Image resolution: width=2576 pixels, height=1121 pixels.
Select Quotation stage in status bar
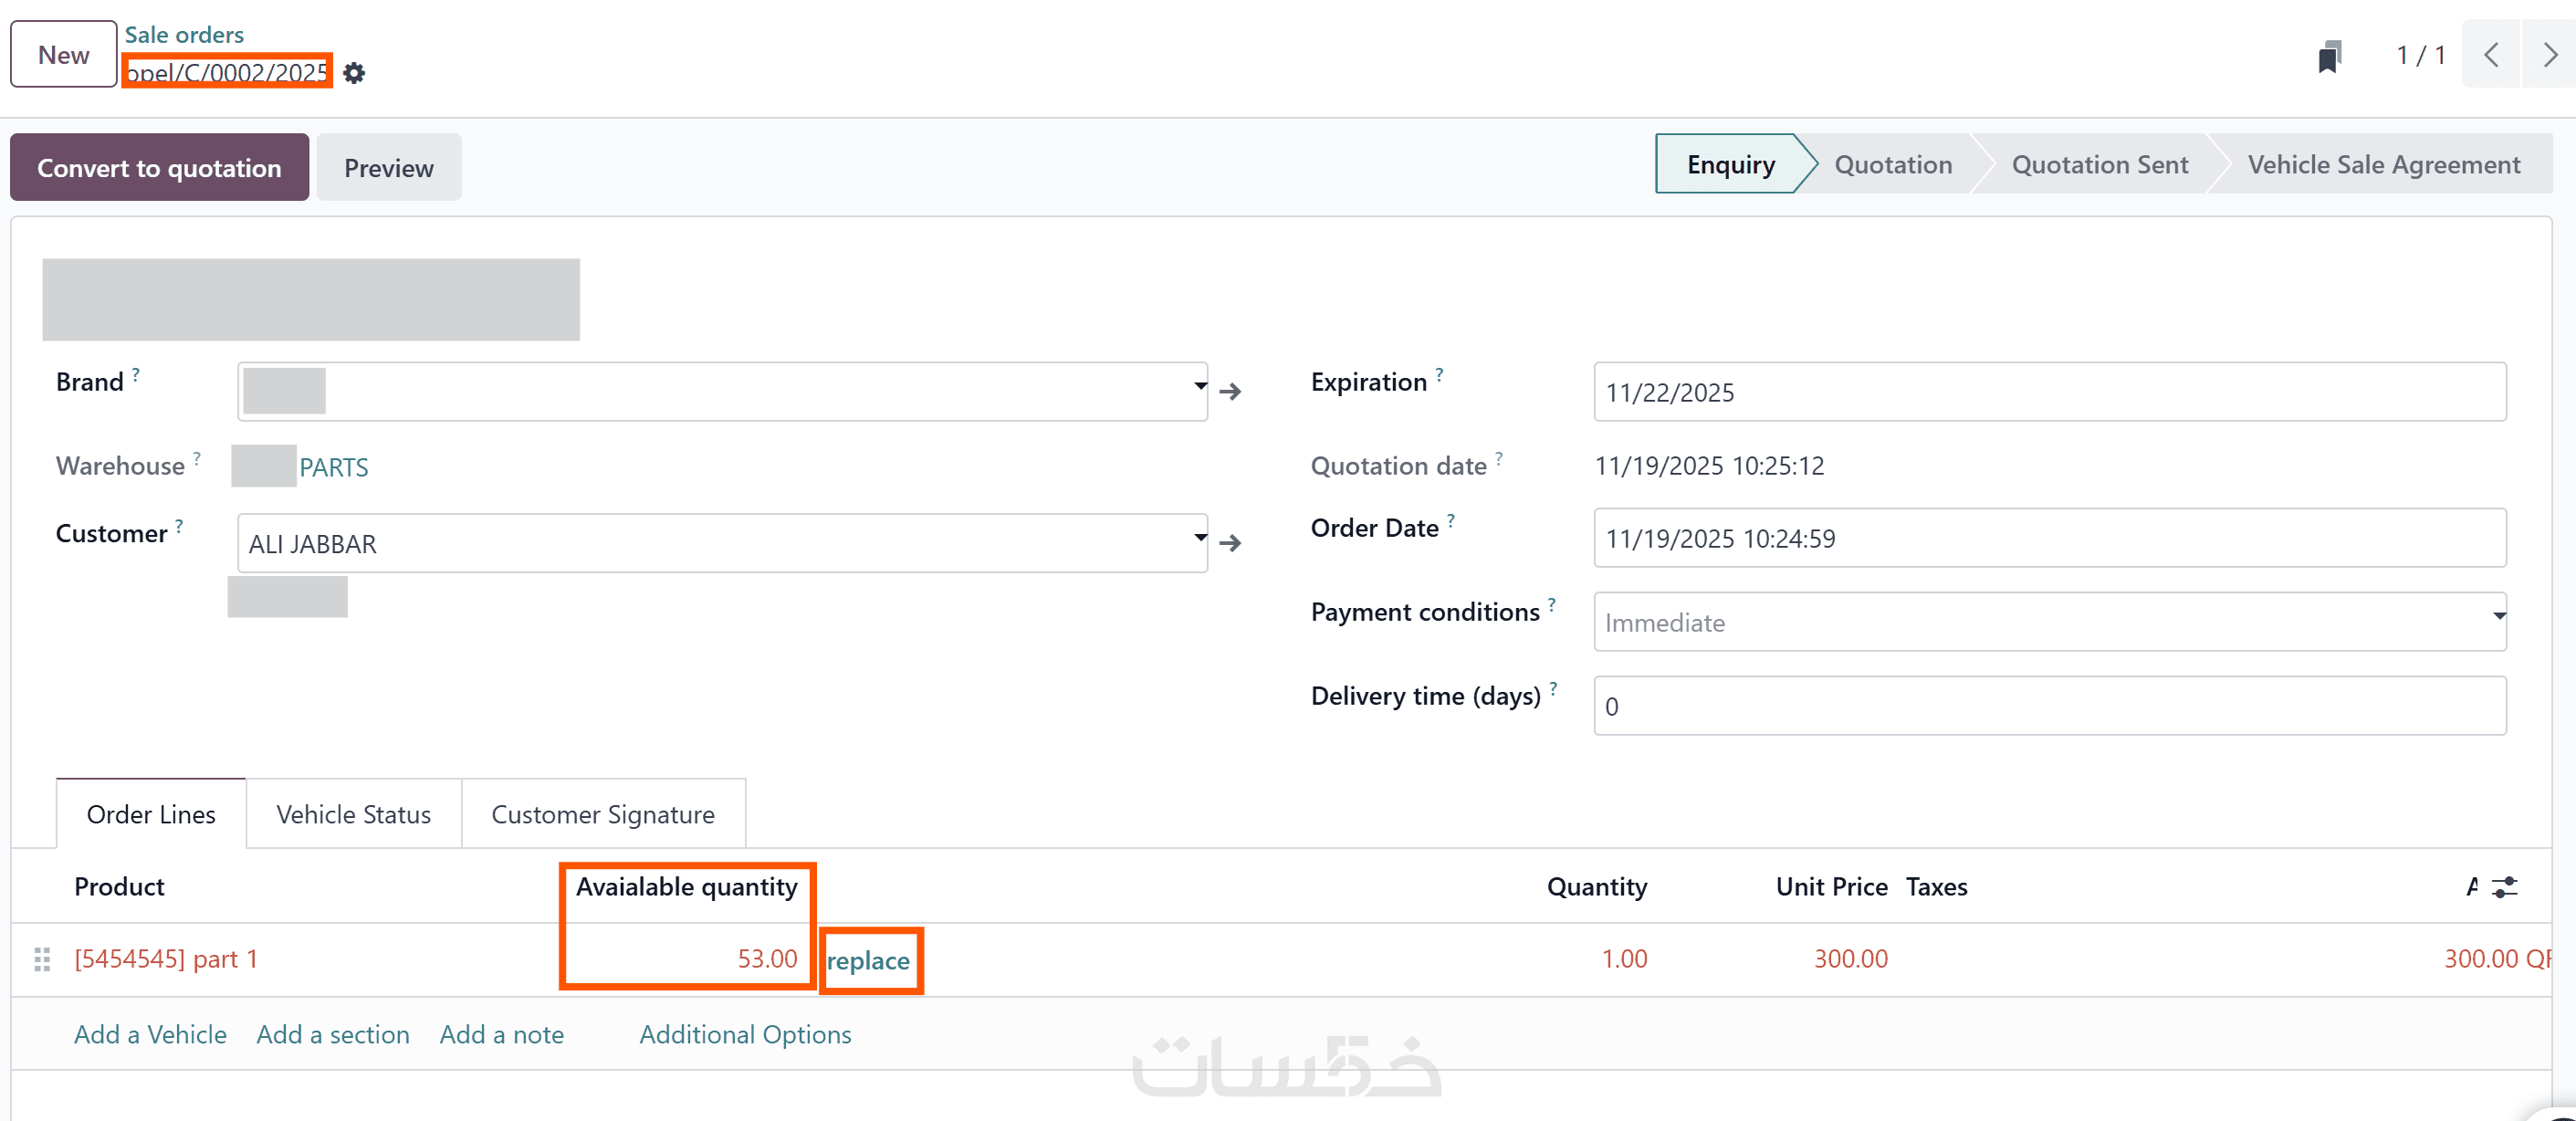1892,165
